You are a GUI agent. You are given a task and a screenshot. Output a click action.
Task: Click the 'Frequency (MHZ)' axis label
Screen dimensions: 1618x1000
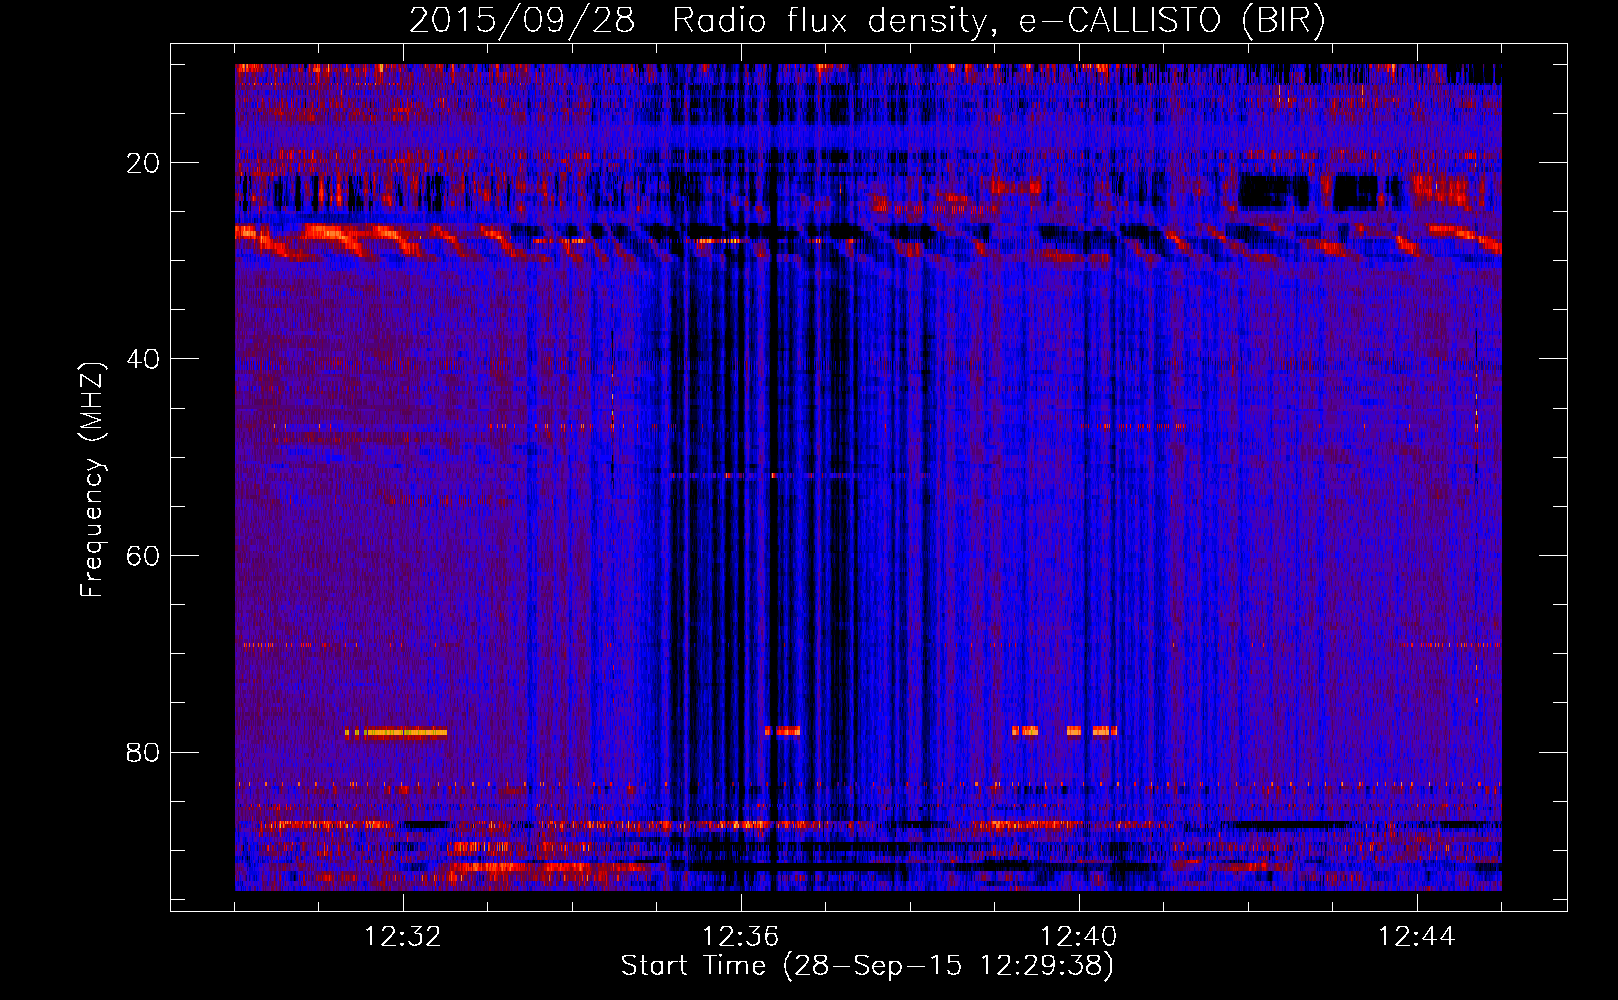pyautogui.click(x=91, y=480)
